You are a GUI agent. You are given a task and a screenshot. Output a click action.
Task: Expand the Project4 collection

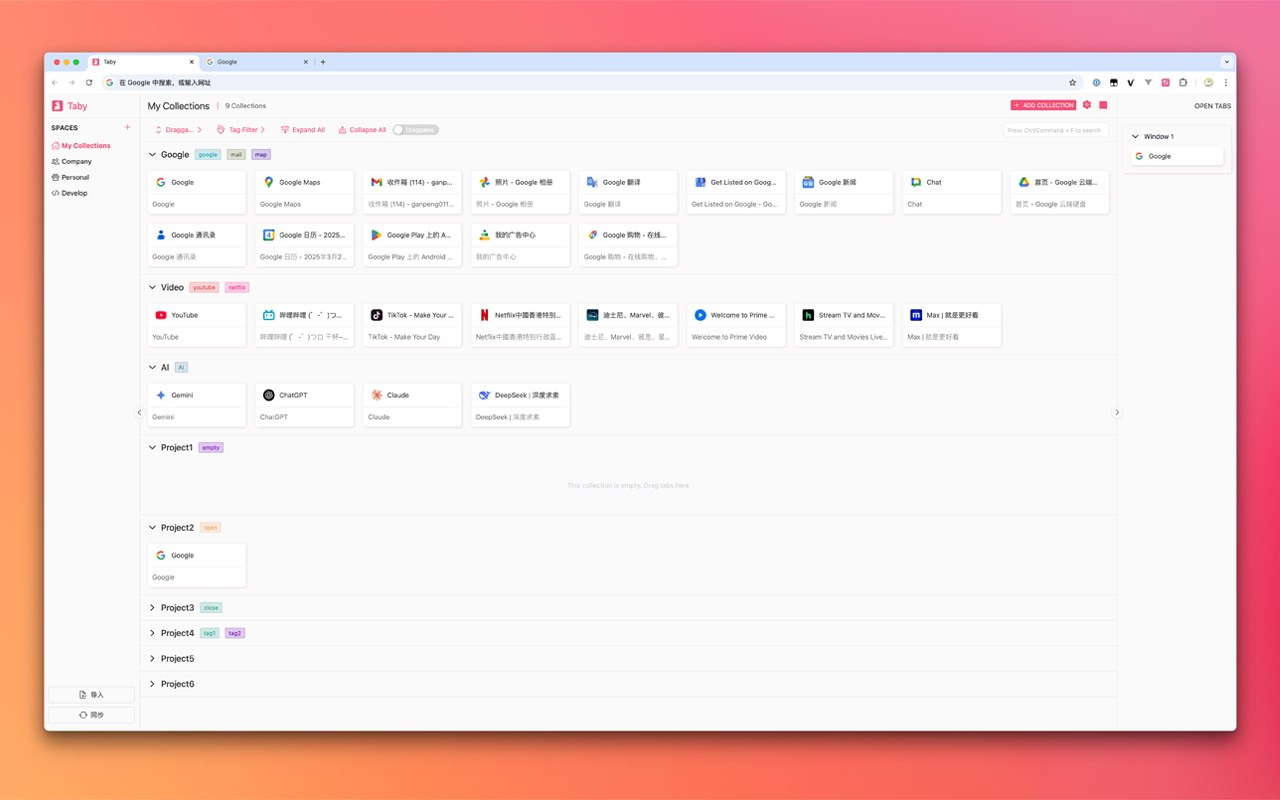pos(153,633)
